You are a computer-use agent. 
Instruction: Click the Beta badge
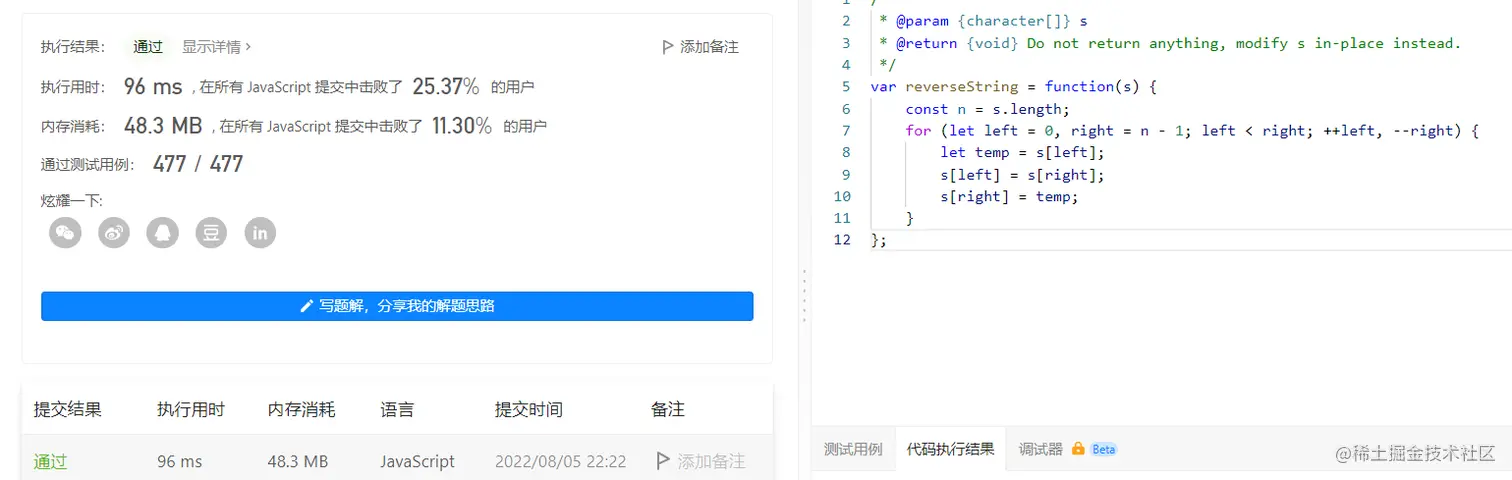[1103, 449]
